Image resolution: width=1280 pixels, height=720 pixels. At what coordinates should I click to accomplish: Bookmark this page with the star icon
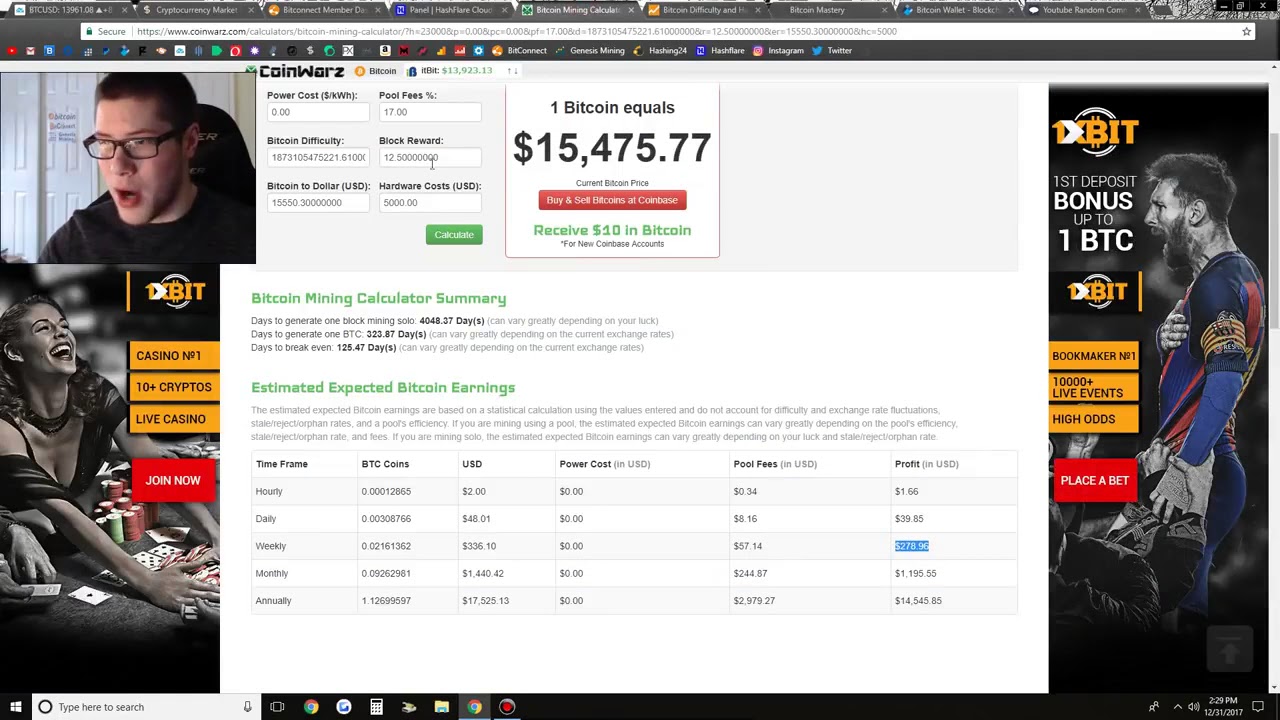1246,31
